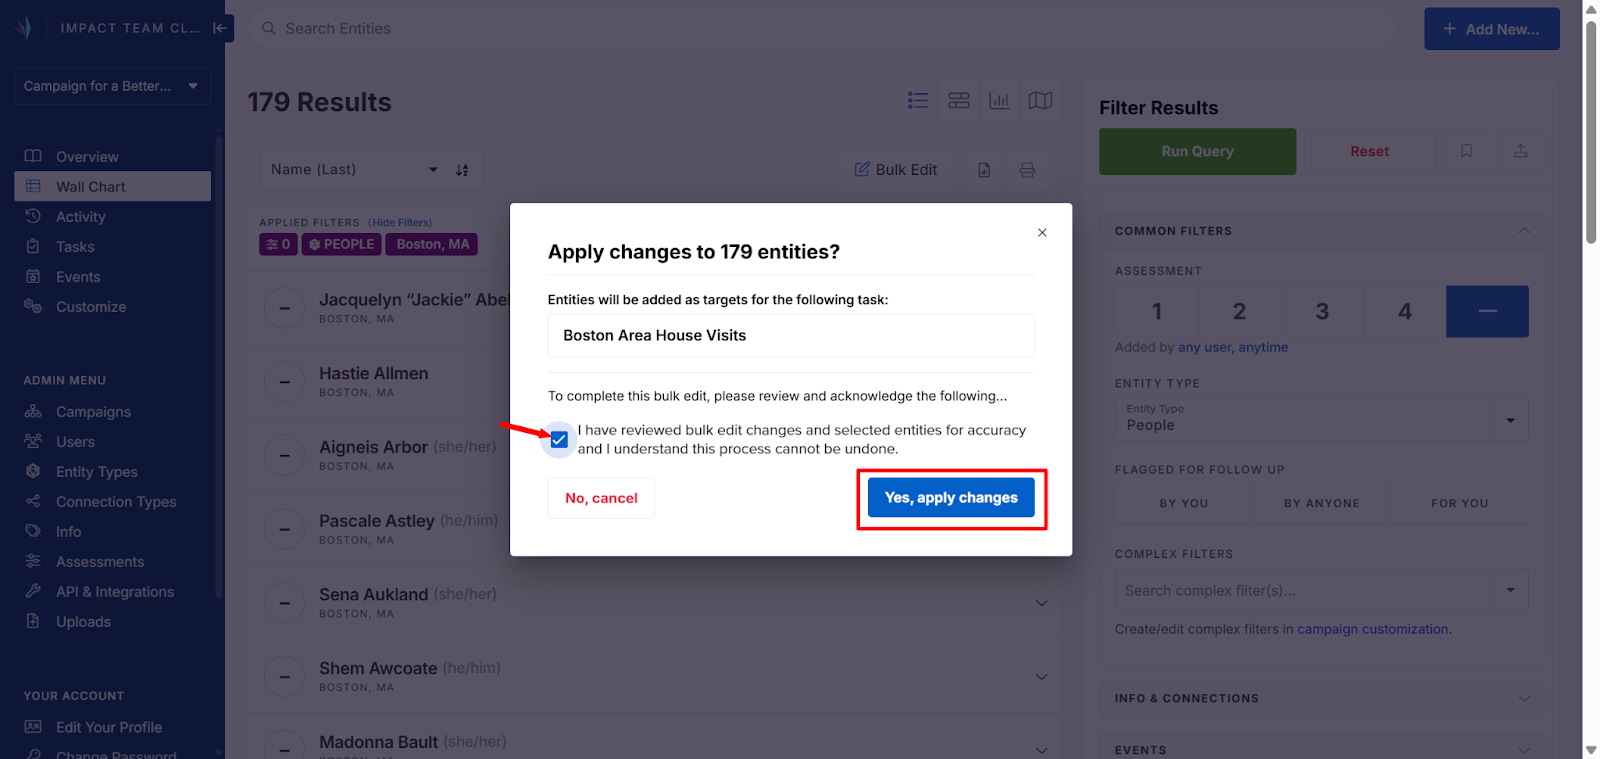Click assessment circle for Hastie Allmen
Viewport: 1600px width, 759px height.
pos(284,382)
